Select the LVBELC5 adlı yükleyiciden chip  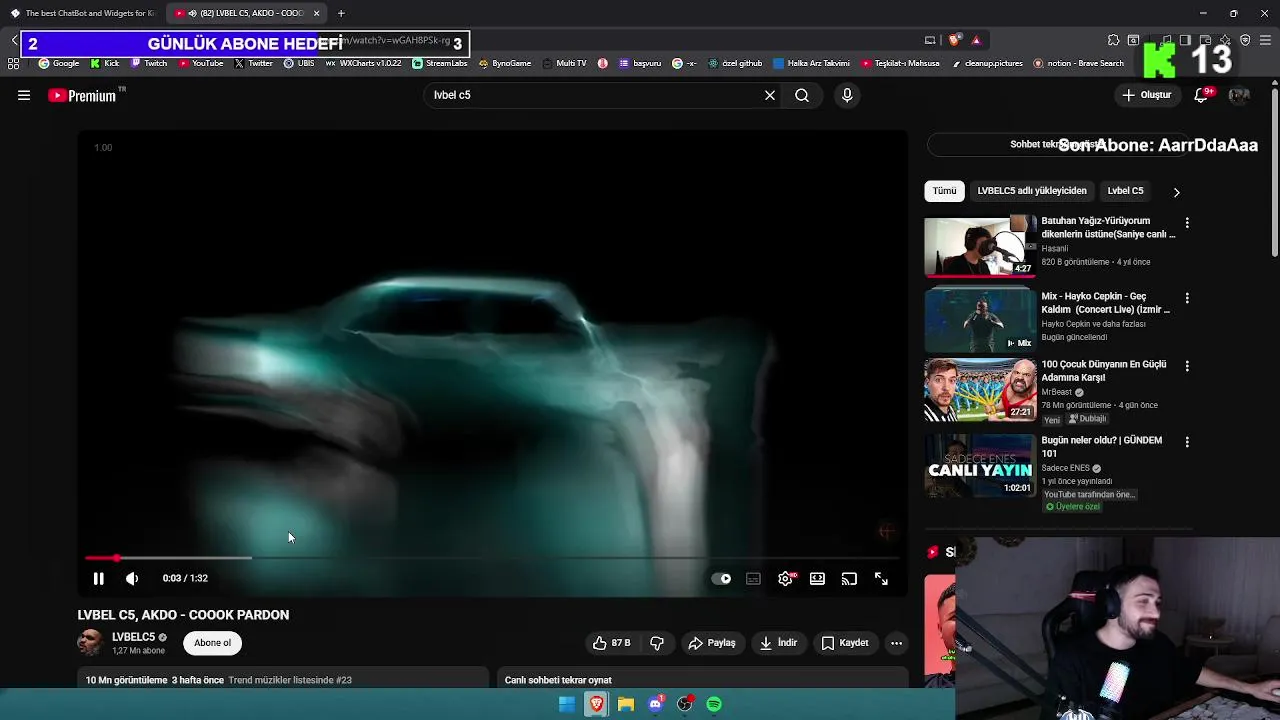pyautogui.click(x=1032, y=190)
